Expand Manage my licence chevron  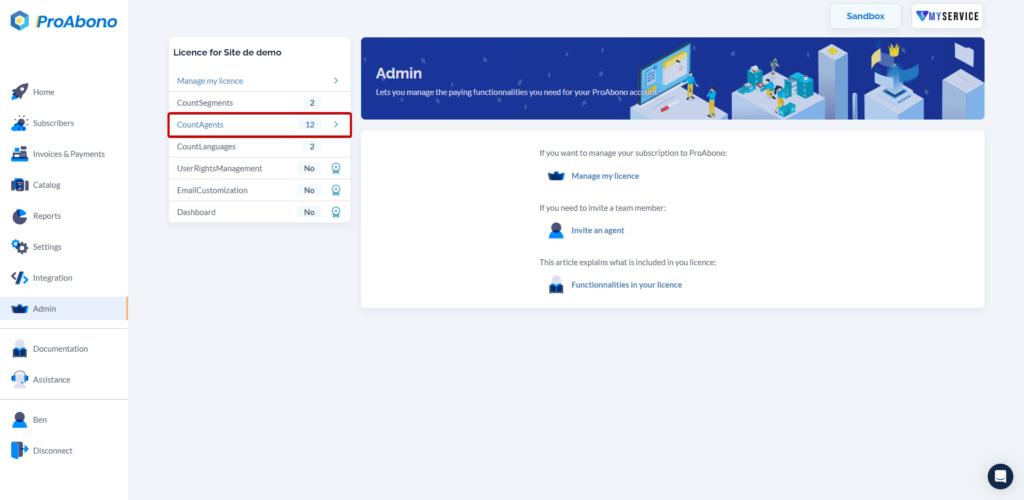pos(336,81)
